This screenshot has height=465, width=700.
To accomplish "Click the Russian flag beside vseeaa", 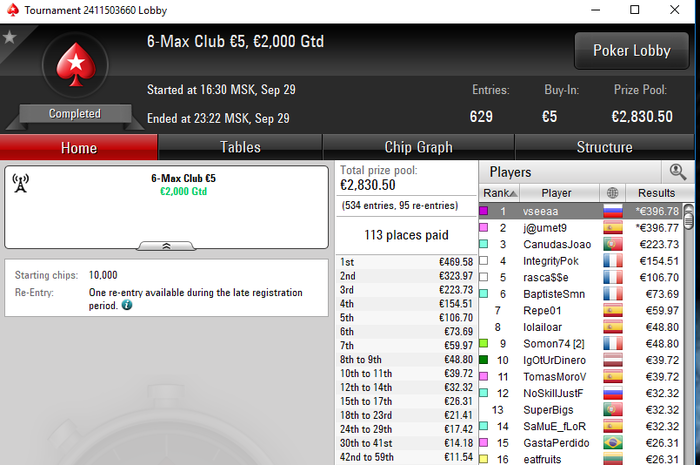I will tap(612, 211).
